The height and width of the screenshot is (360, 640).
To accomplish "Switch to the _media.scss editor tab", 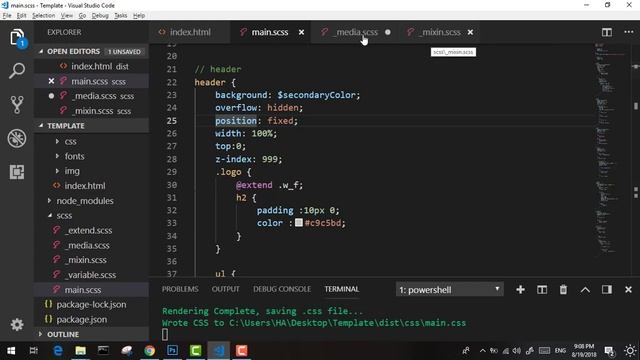I will pos(356,32).
